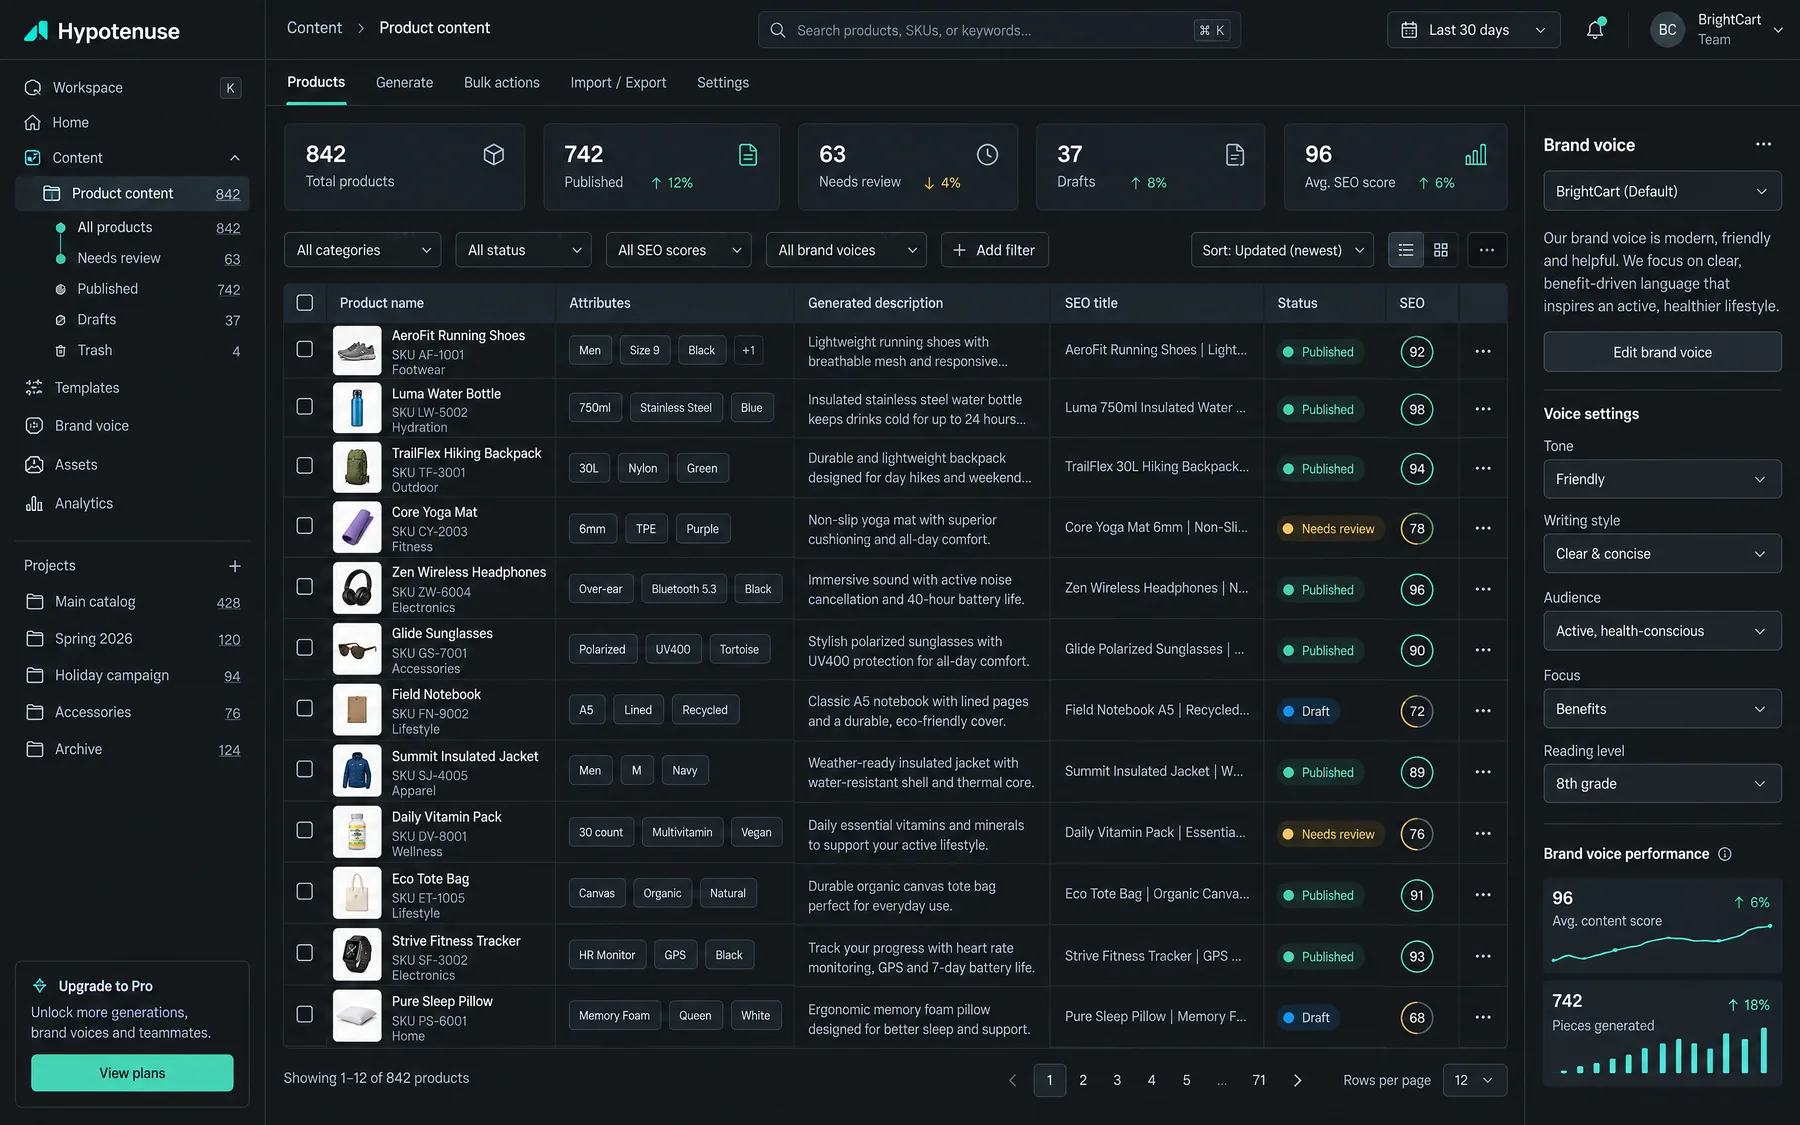Screen dimensions: 1800x1125
Task: Open the Tone dropdown set to Friendly
Action: [x=1662, y=479]
